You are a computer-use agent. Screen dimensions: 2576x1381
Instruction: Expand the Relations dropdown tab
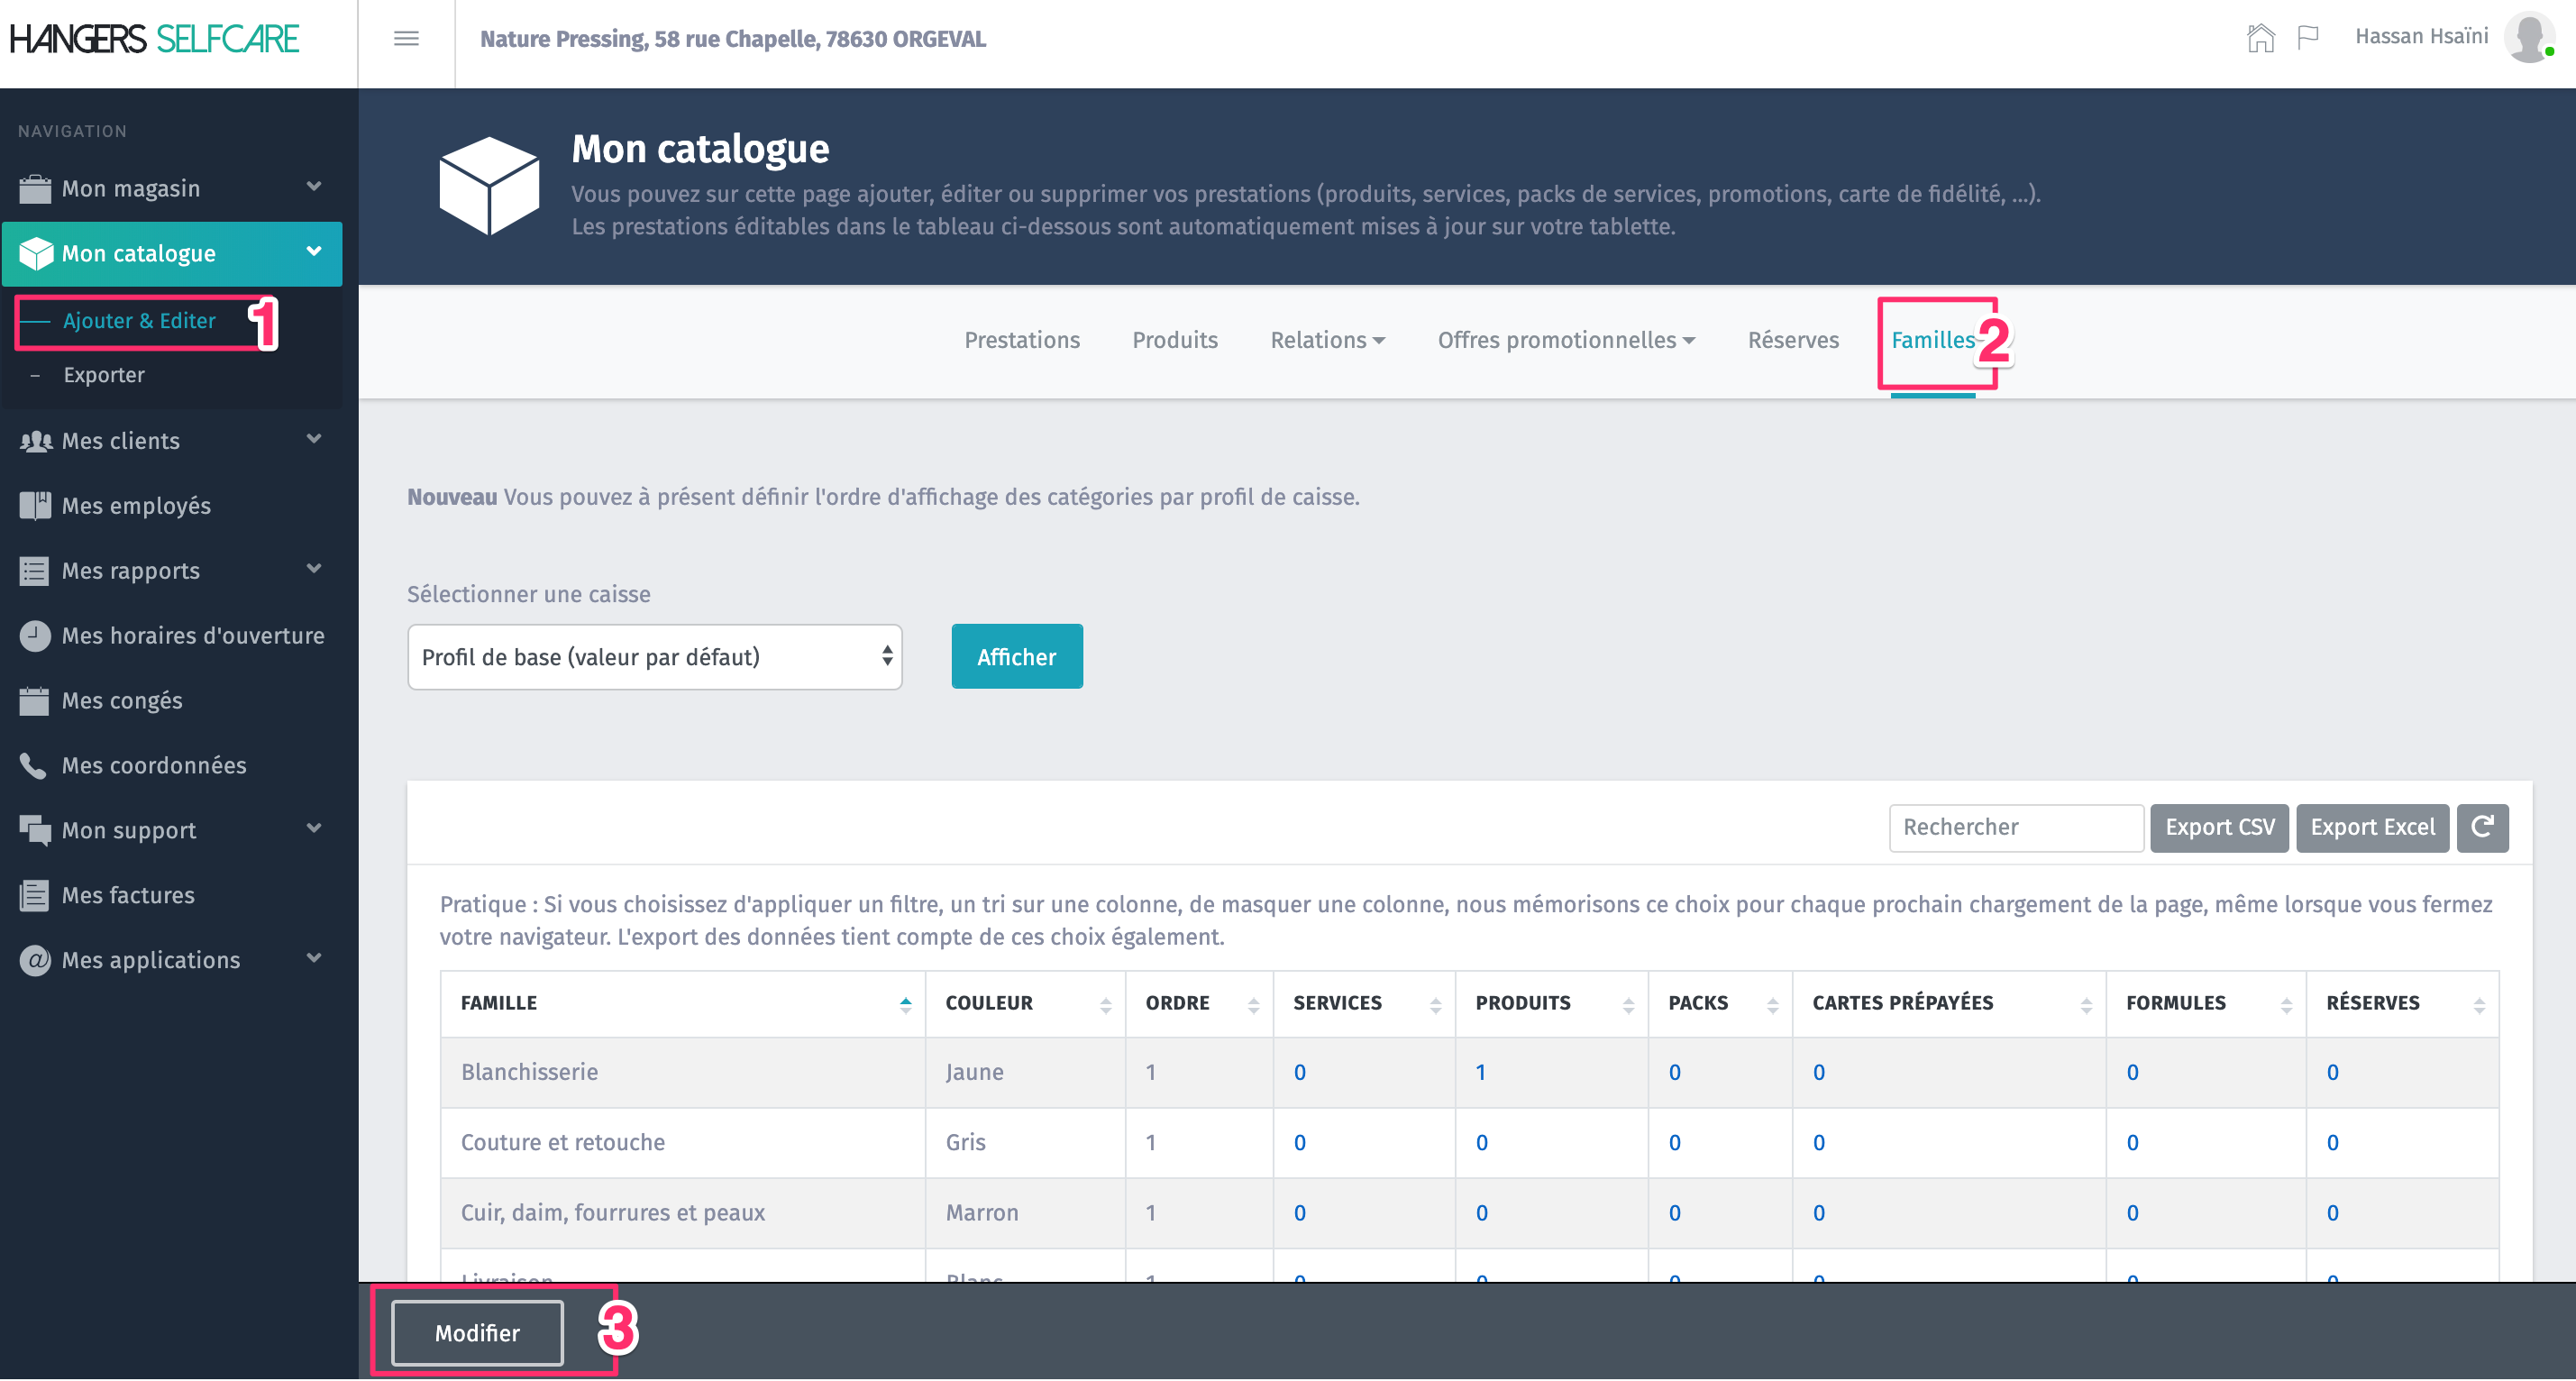[1327, 340]
